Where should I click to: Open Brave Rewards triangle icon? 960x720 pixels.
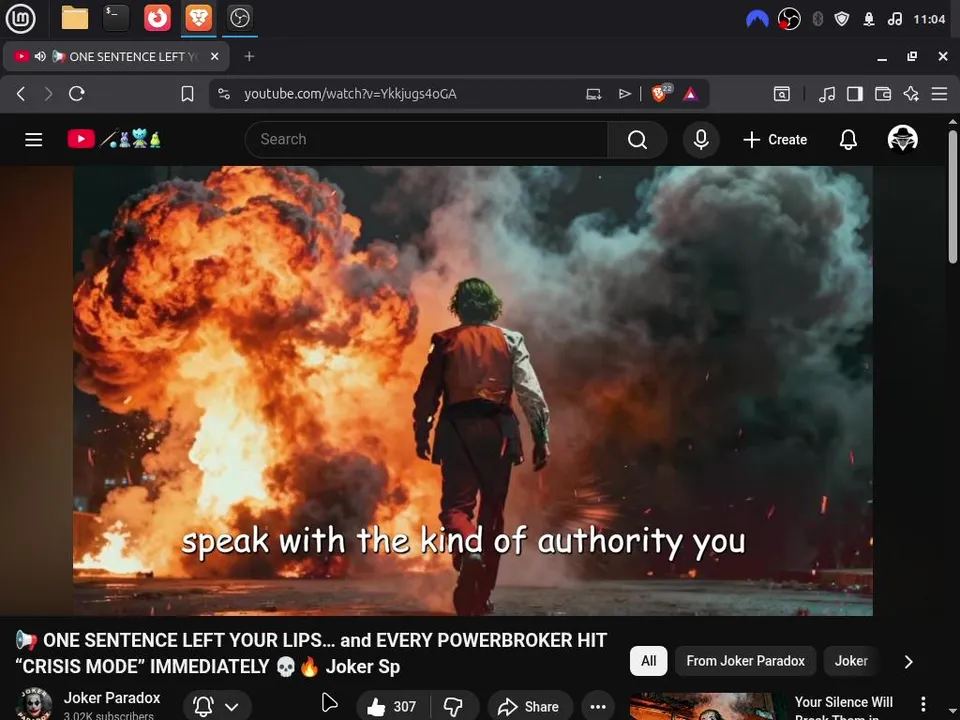pyautogui.click(x=691, y=94)
